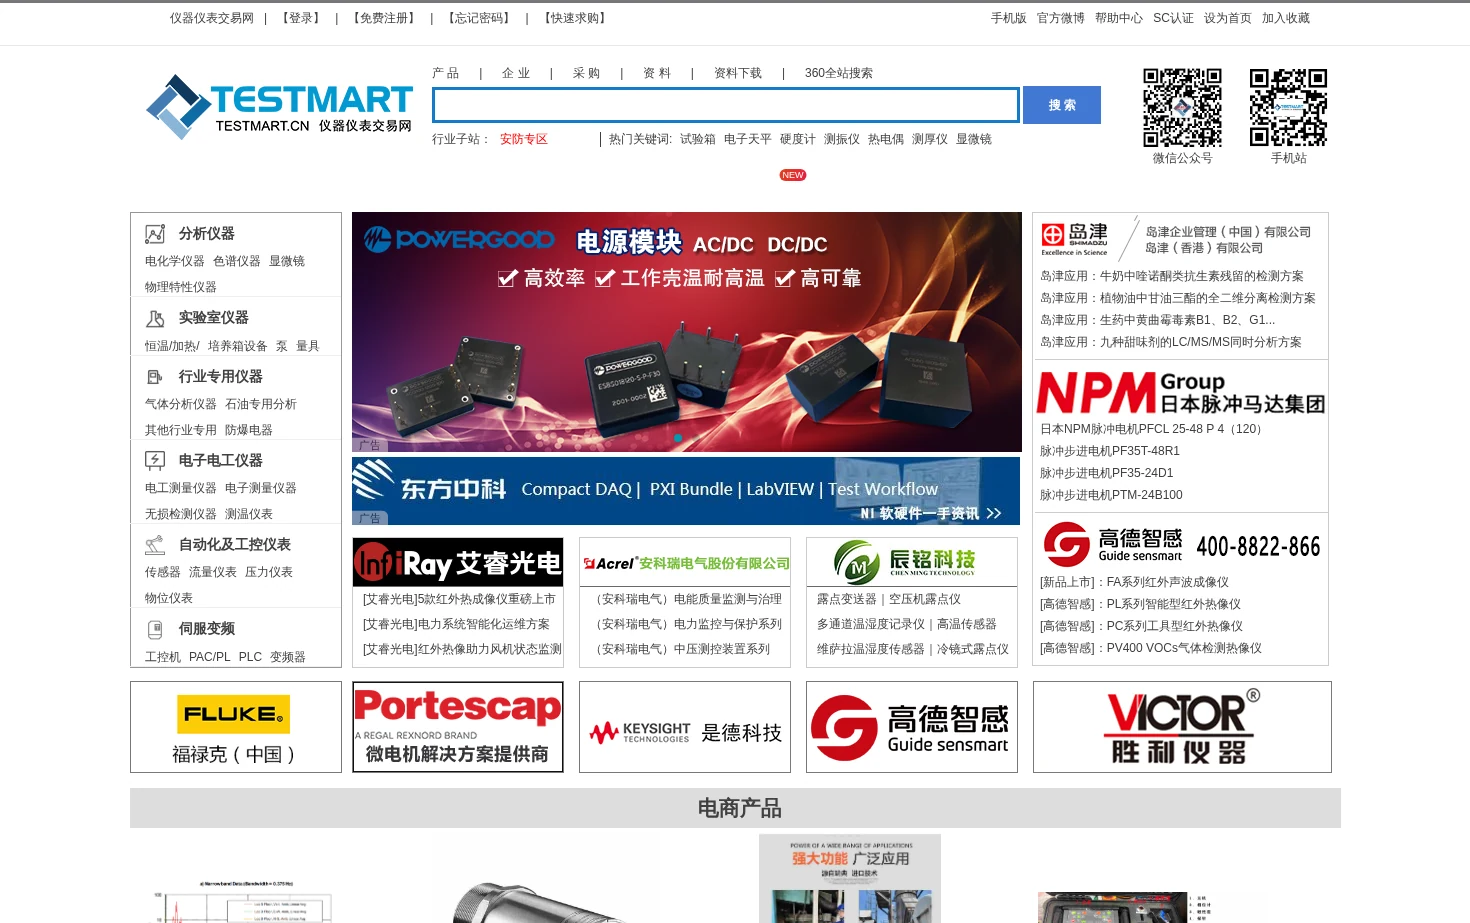Image resolution: width=1470 pixels, height=923 pixels.
Task: Click the 实验室仪器 flask icon
Action: point(155,318)
